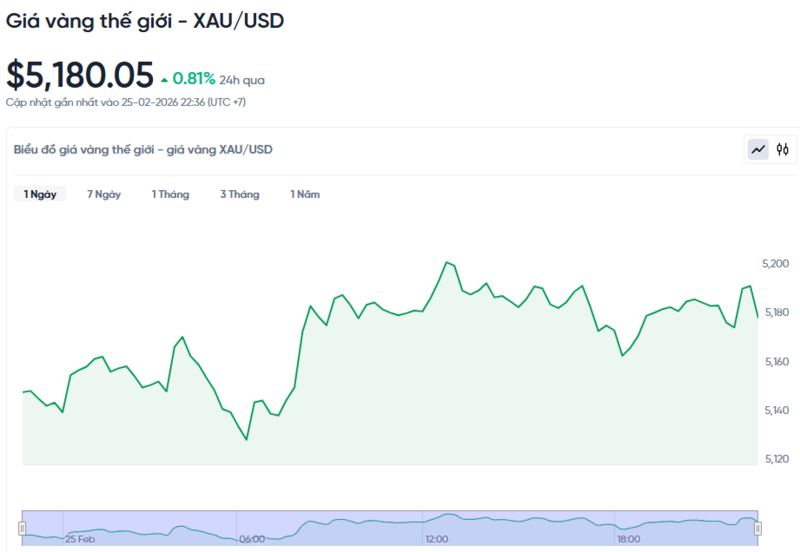Grab the right handle of range navigator

pos(757,527)
